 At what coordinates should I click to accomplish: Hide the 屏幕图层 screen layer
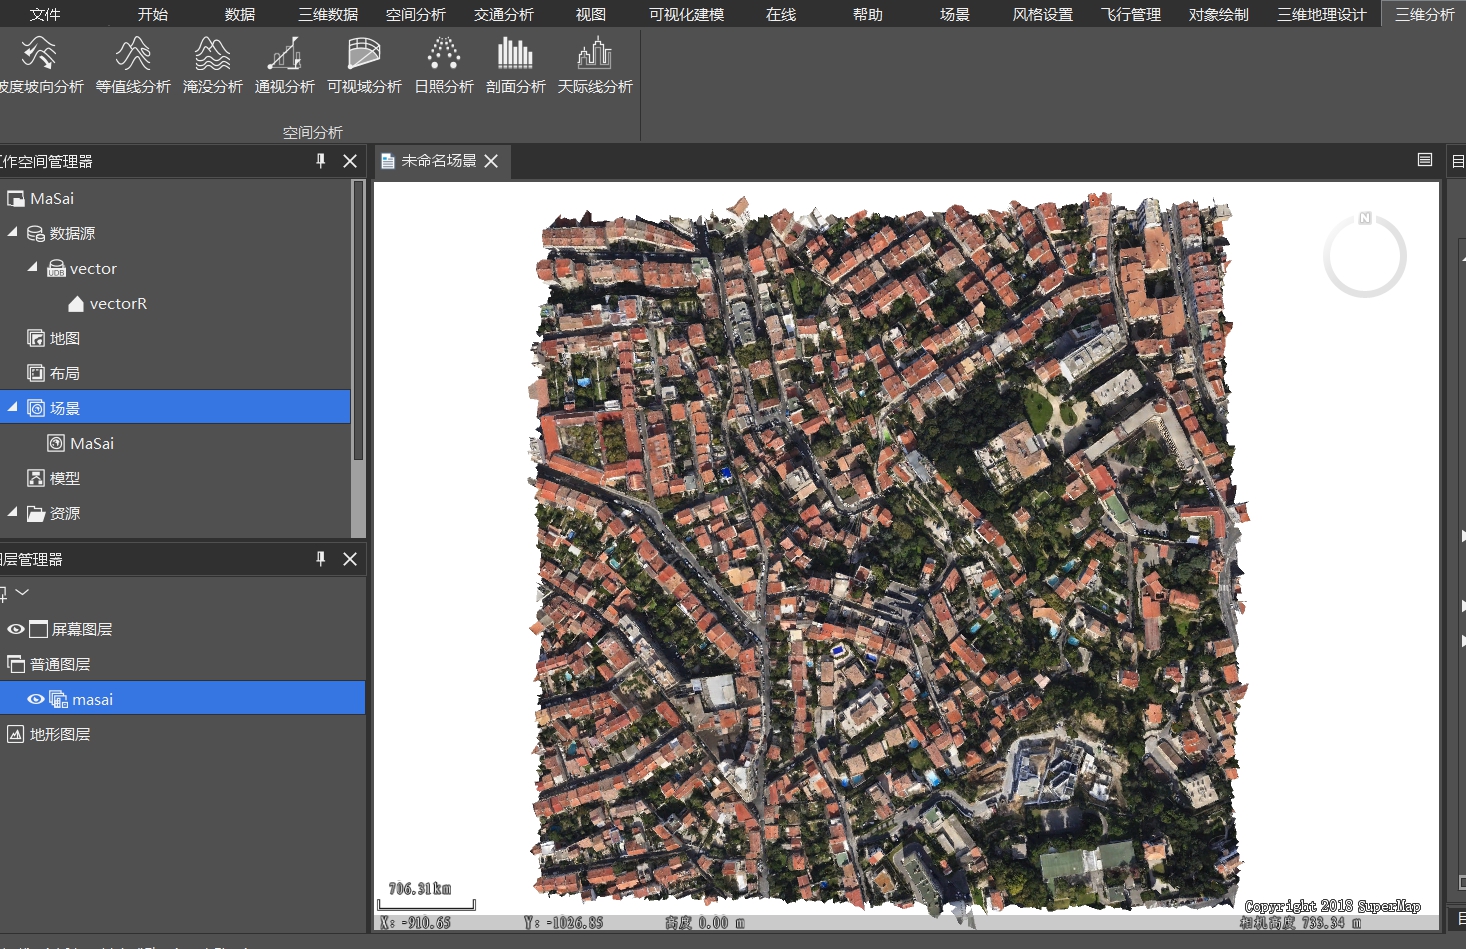[16, 629]
